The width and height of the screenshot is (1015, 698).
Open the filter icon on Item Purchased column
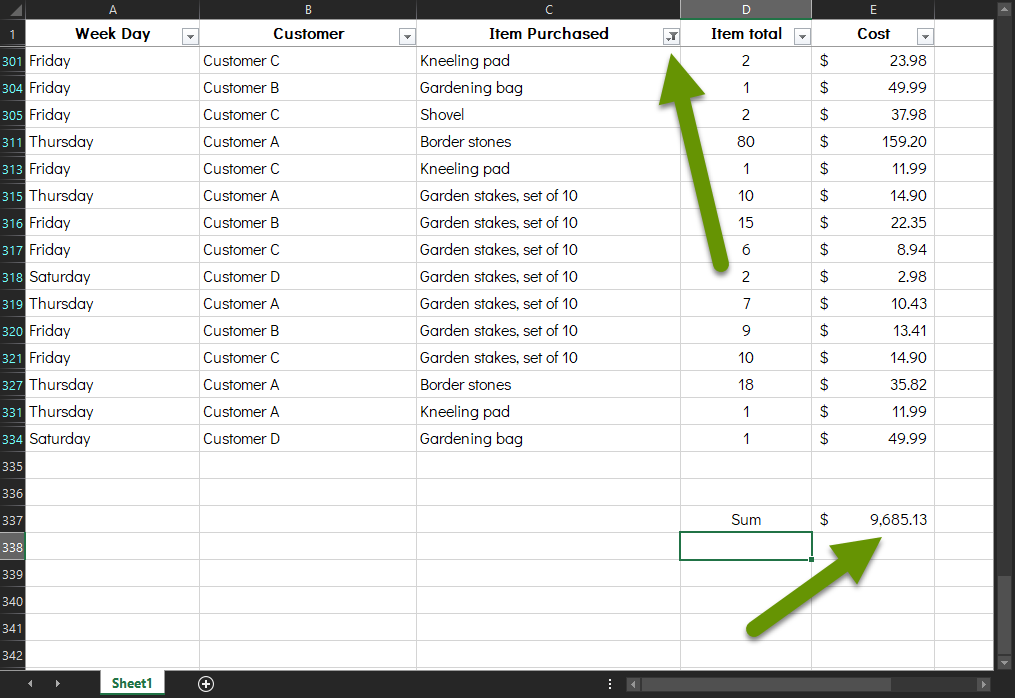coord(671,35)
